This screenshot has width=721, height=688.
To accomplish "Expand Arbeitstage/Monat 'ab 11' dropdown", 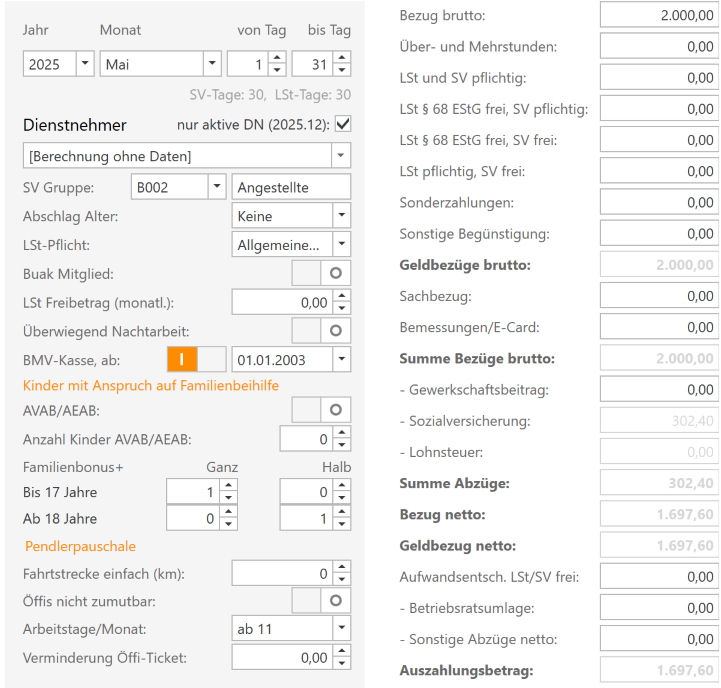I will (x=341, y=628).
